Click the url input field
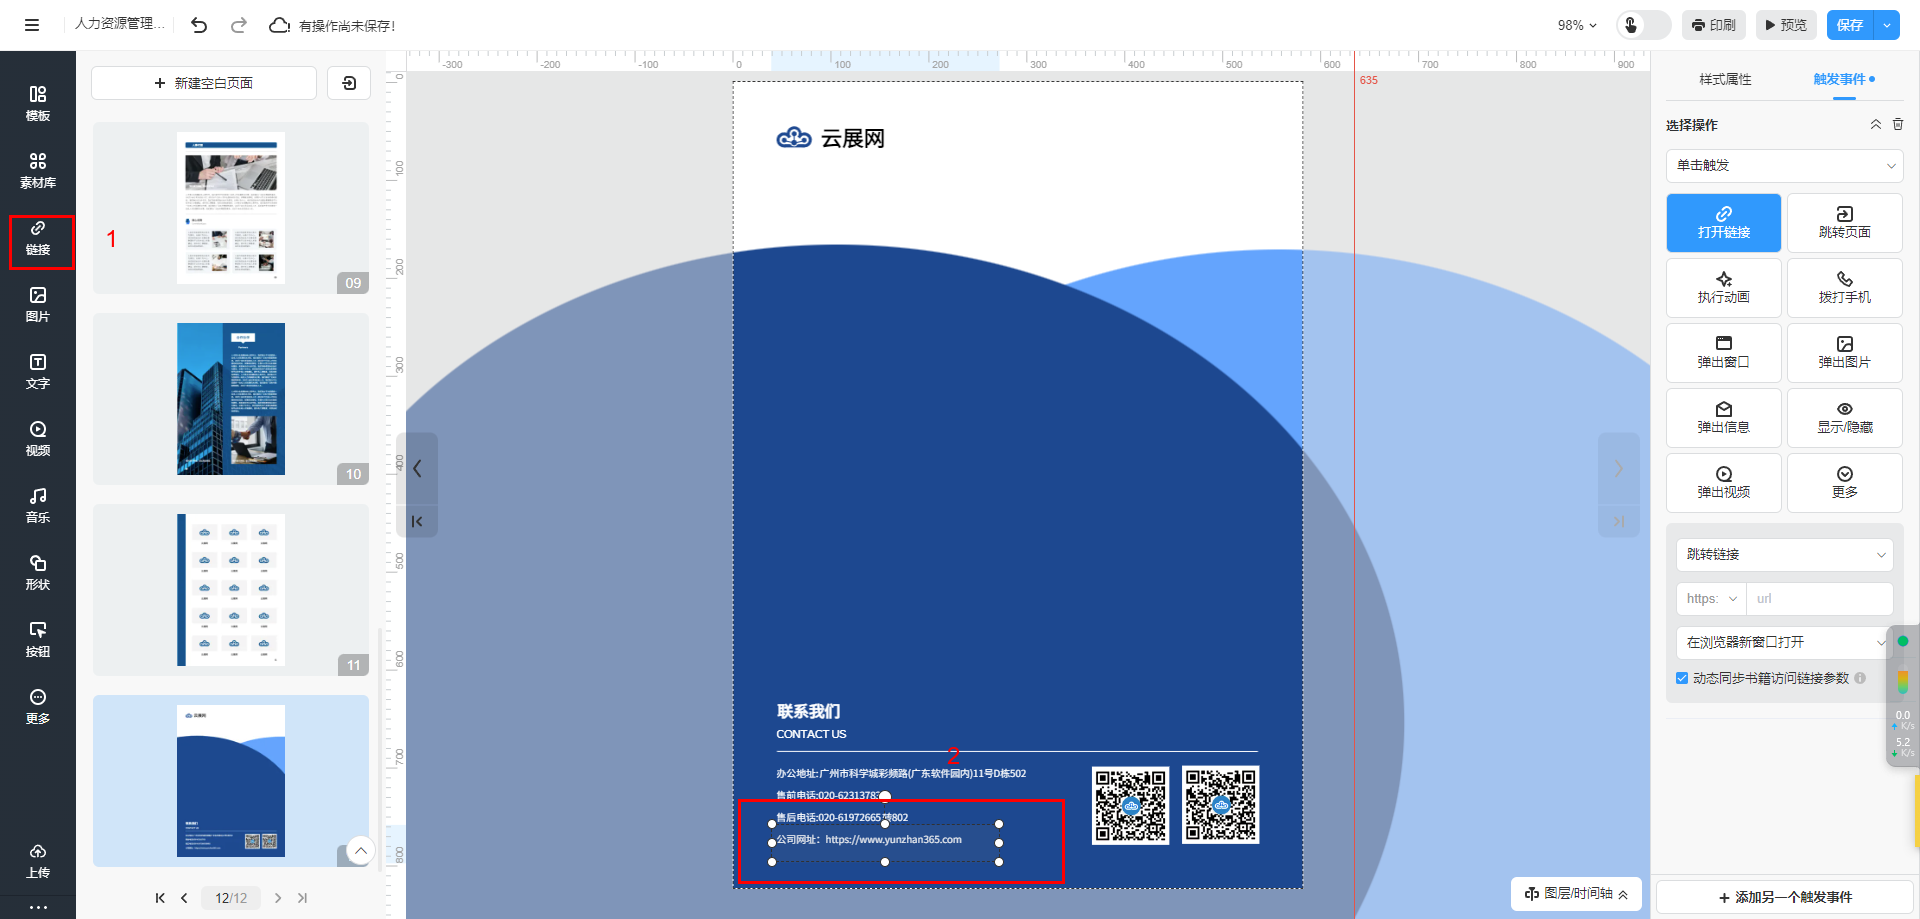Image resolution: width=1920 pixels, height=919 pixels. 1819,599
